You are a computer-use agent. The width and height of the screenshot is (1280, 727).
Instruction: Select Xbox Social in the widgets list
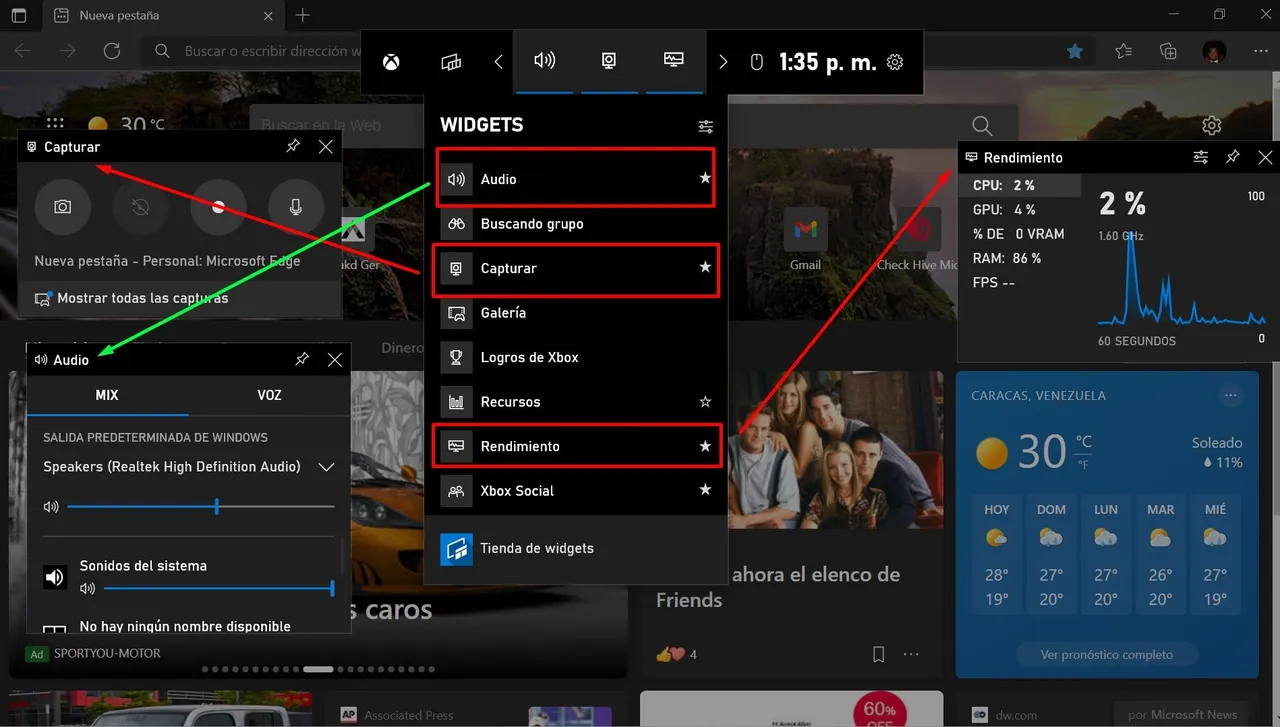(x=576, y=491)
